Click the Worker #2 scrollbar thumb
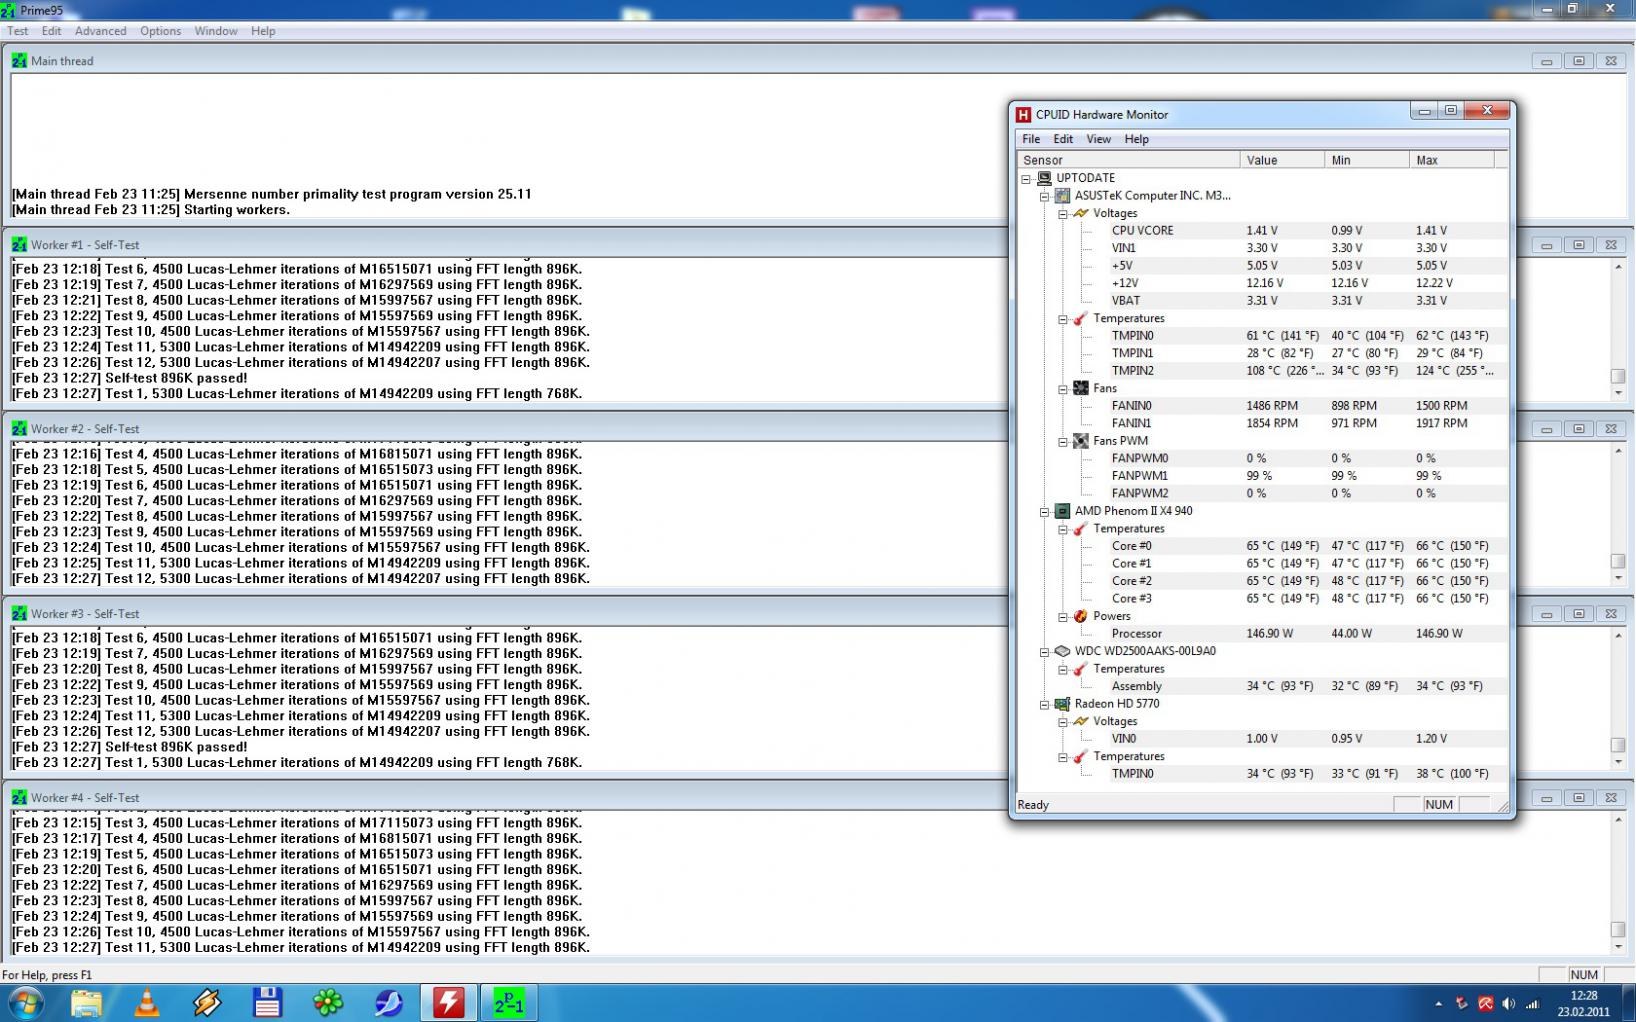 tap(1617, 561)
